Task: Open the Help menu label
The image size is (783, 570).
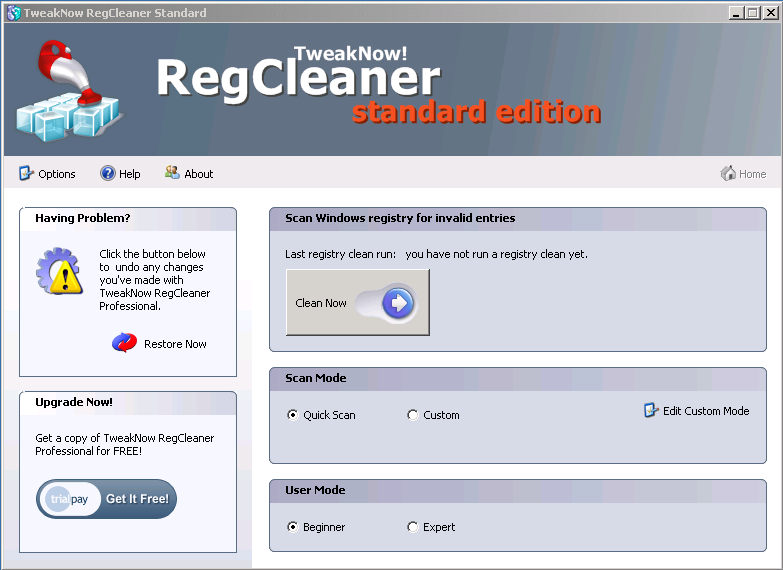Action: point(130,174)
